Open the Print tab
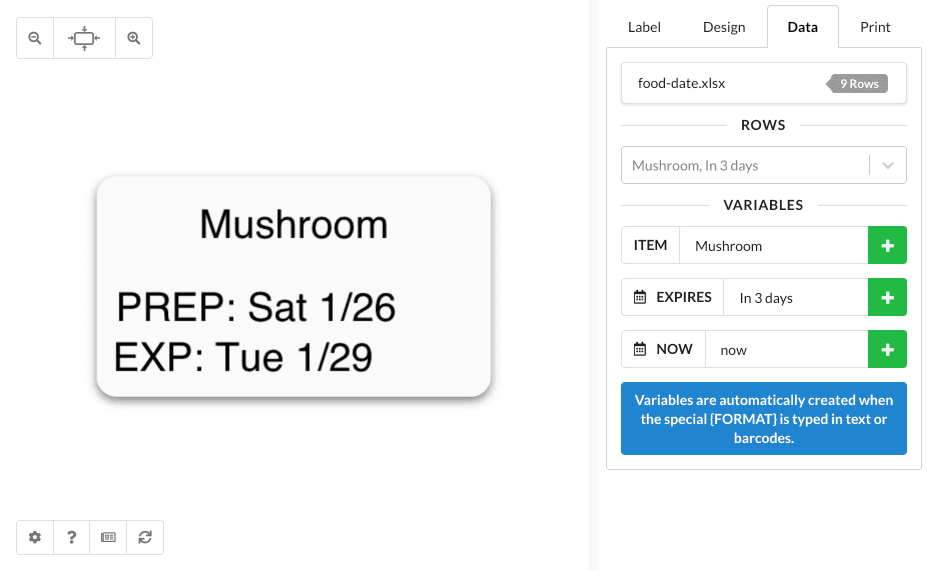 (x=875, y=27)
